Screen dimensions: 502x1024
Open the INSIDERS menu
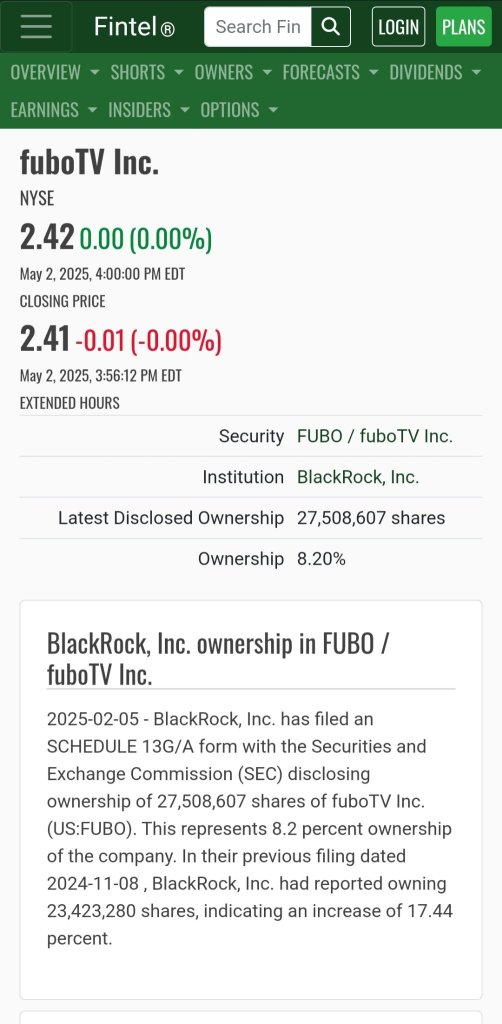(149, 110)
